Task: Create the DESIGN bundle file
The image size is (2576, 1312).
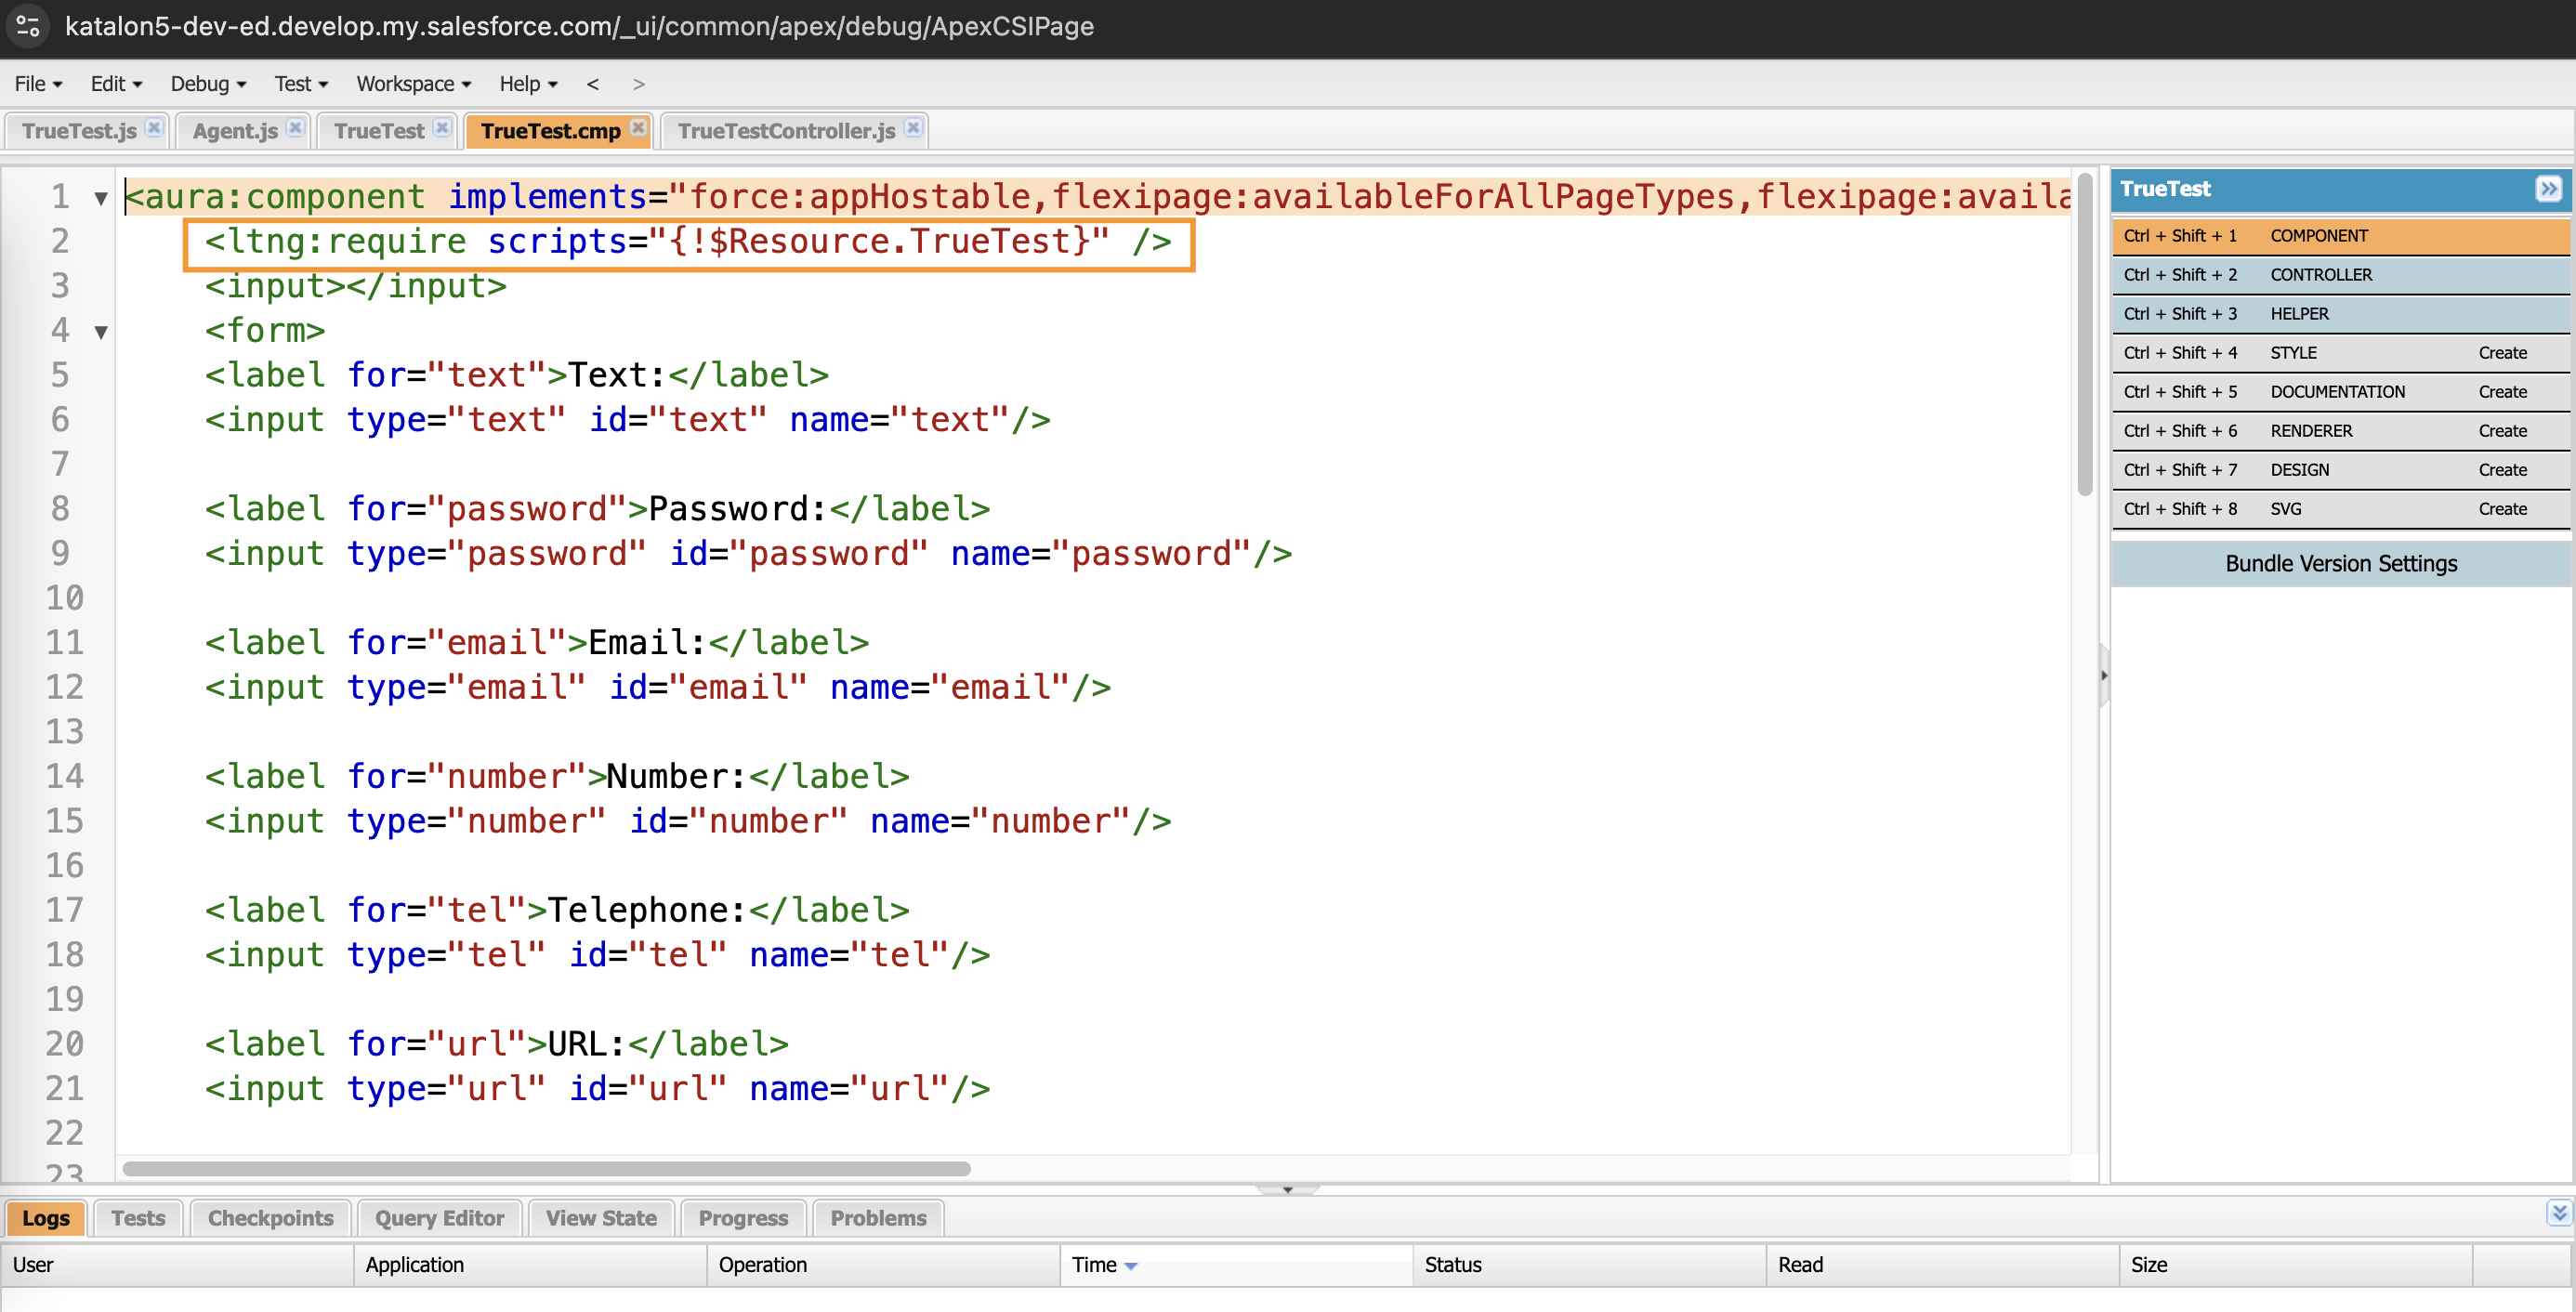Action: point(2502,470)
